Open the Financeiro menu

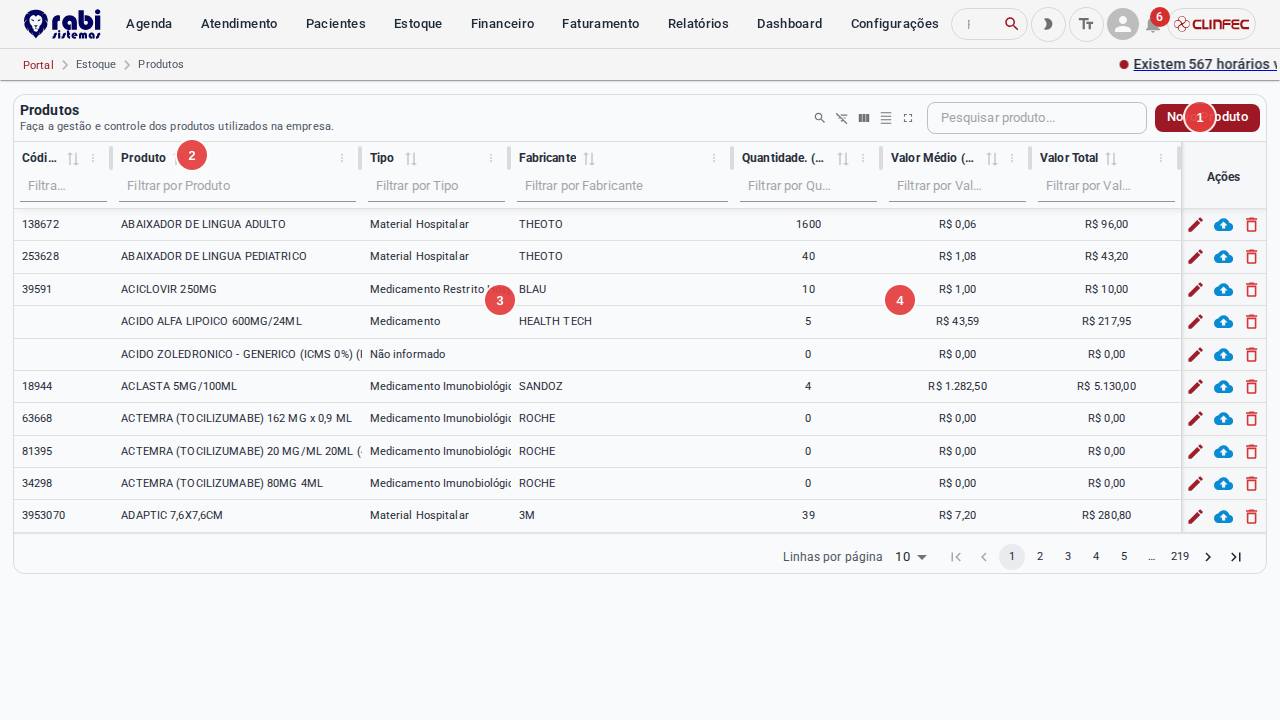[x=502, y=24]
